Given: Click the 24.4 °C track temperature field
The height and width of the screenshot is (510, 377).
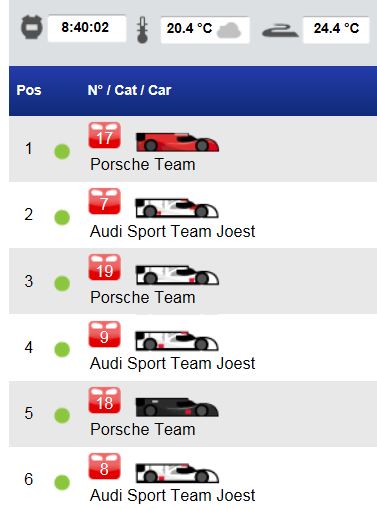Looking at the screenshot, I should pos(336,29).
